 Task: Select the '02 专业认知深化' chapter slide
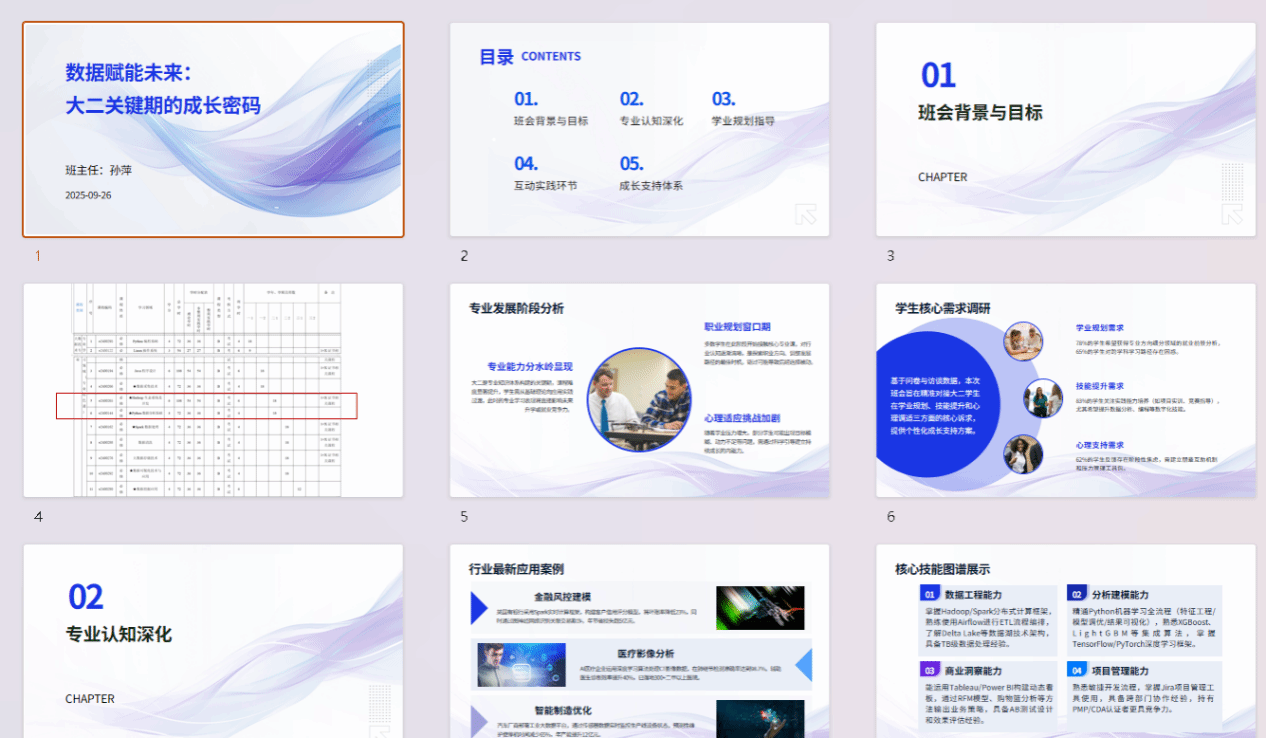213,641
